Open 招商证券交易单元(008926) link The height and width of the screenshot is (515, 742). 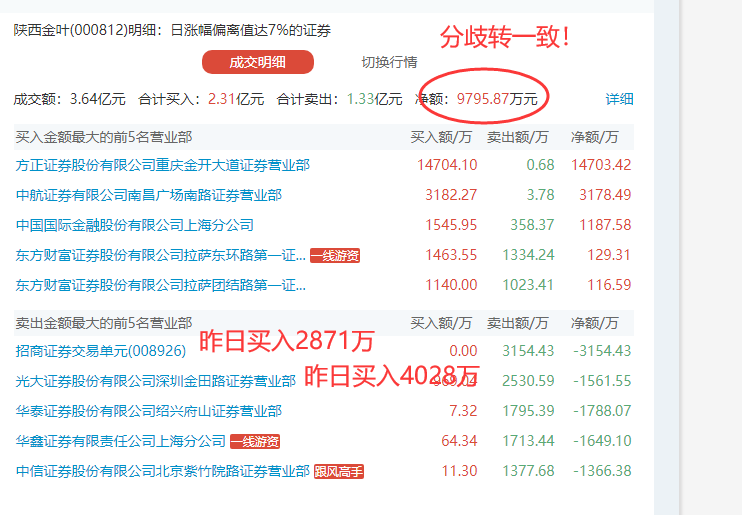(100, 351)
